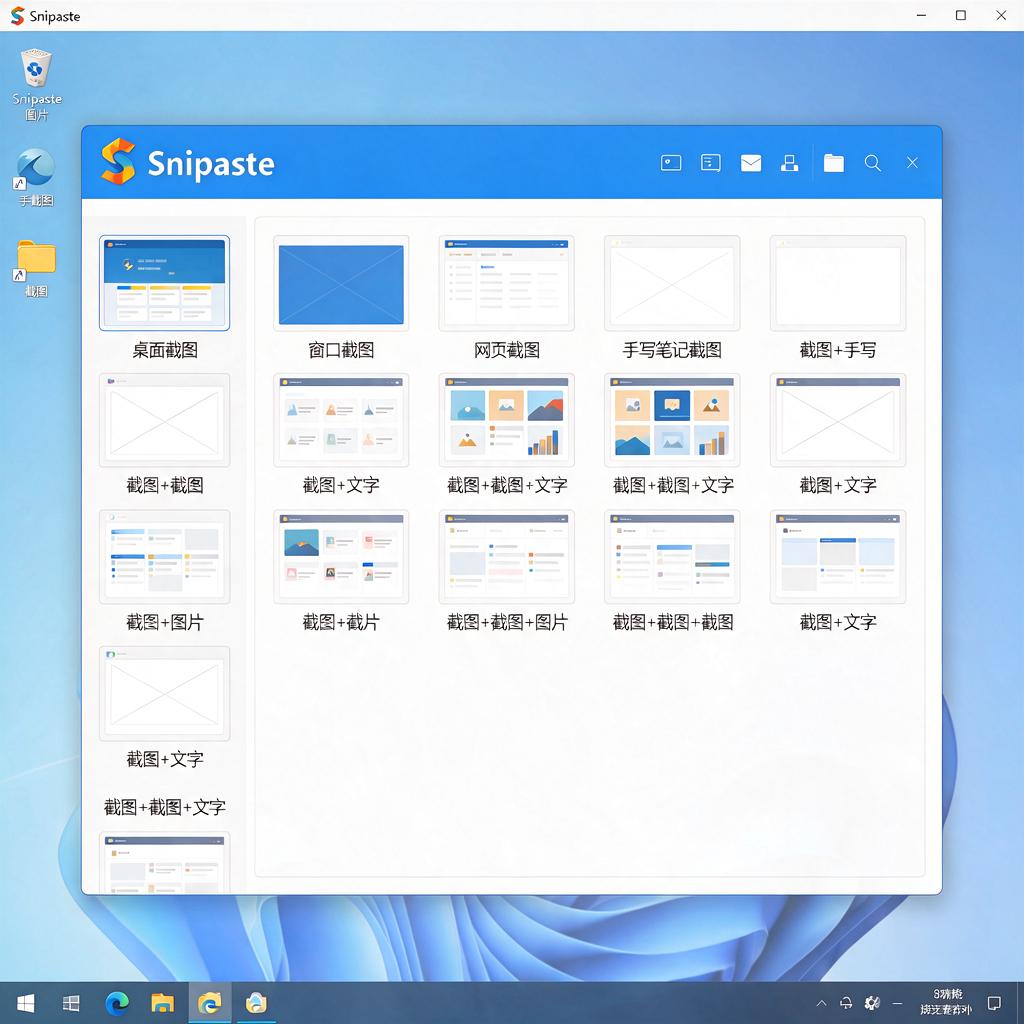
Task: Show hidden tray icons chevron
Action: point(822,1003)
